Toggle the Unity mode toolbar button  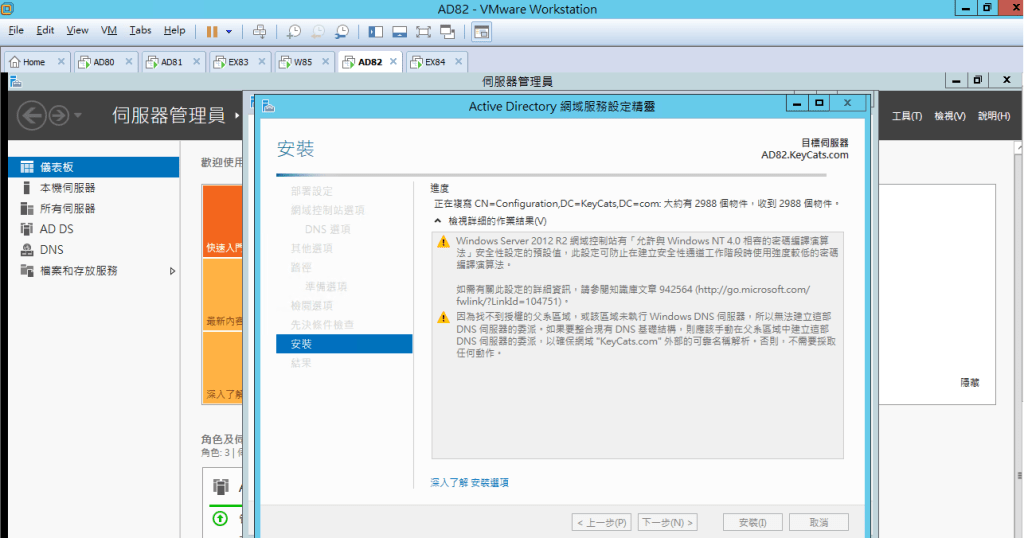coord(448,31)
